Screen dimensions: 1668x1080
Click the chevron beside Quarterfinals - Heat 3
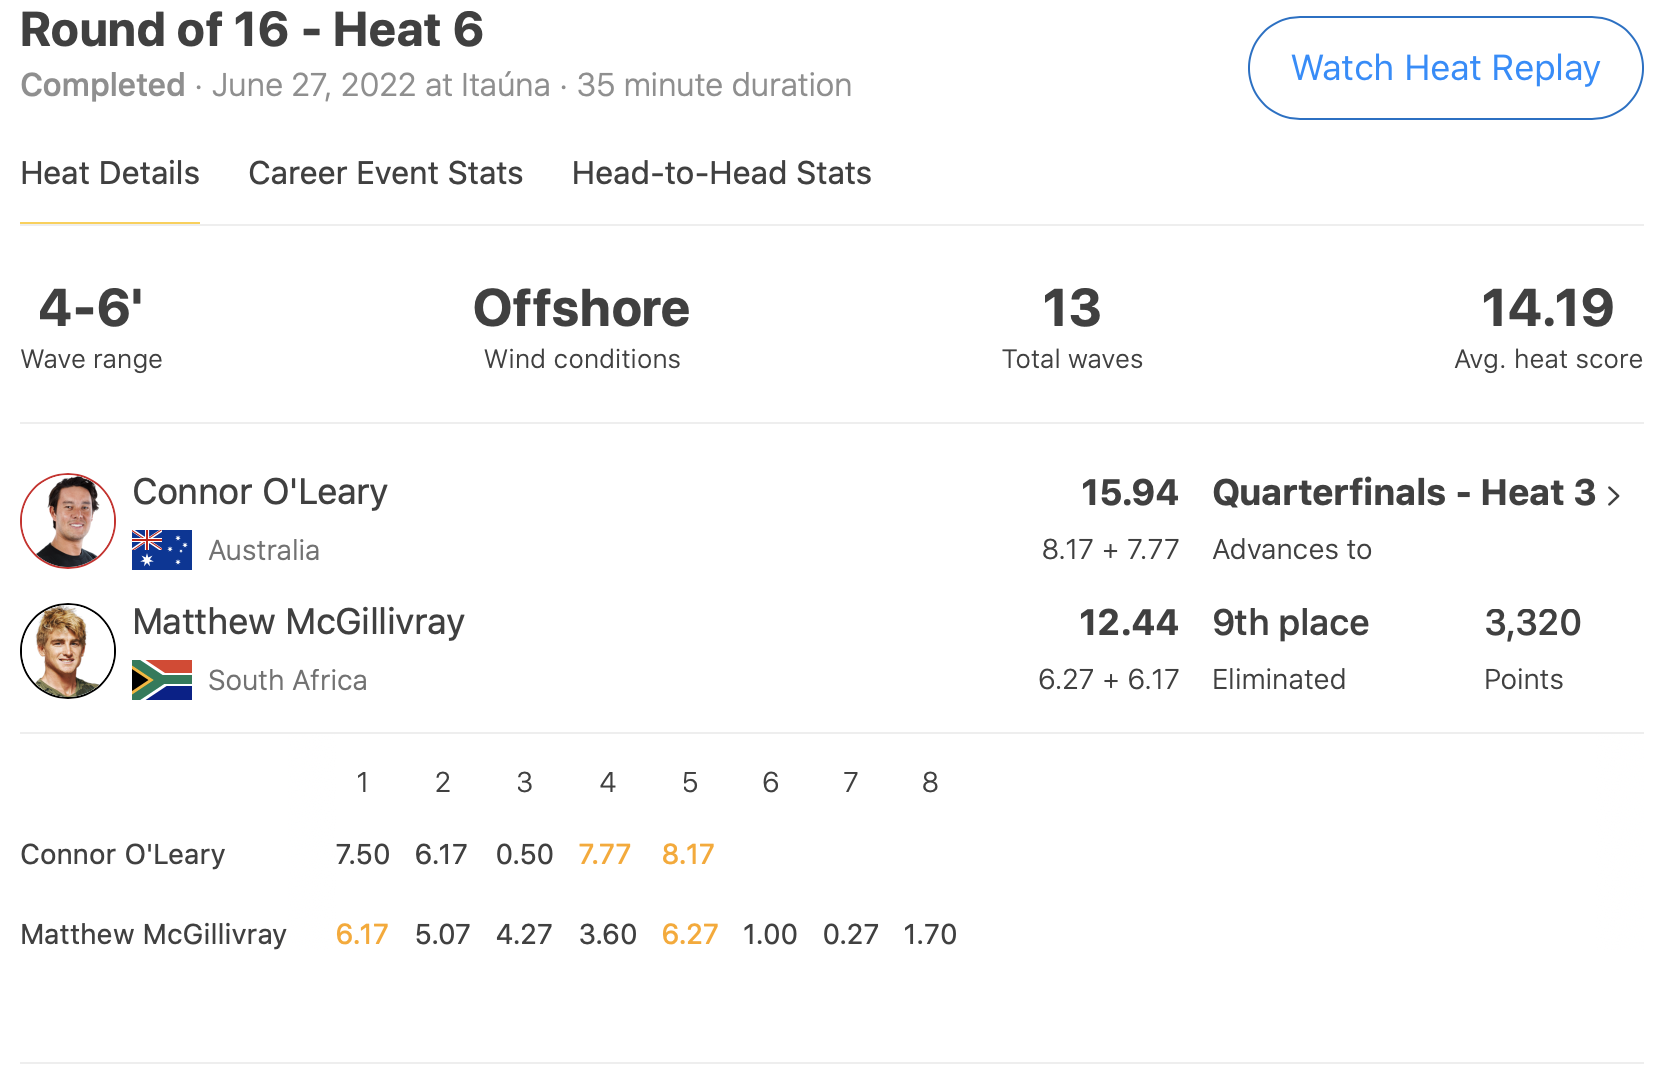[1613, 495]
